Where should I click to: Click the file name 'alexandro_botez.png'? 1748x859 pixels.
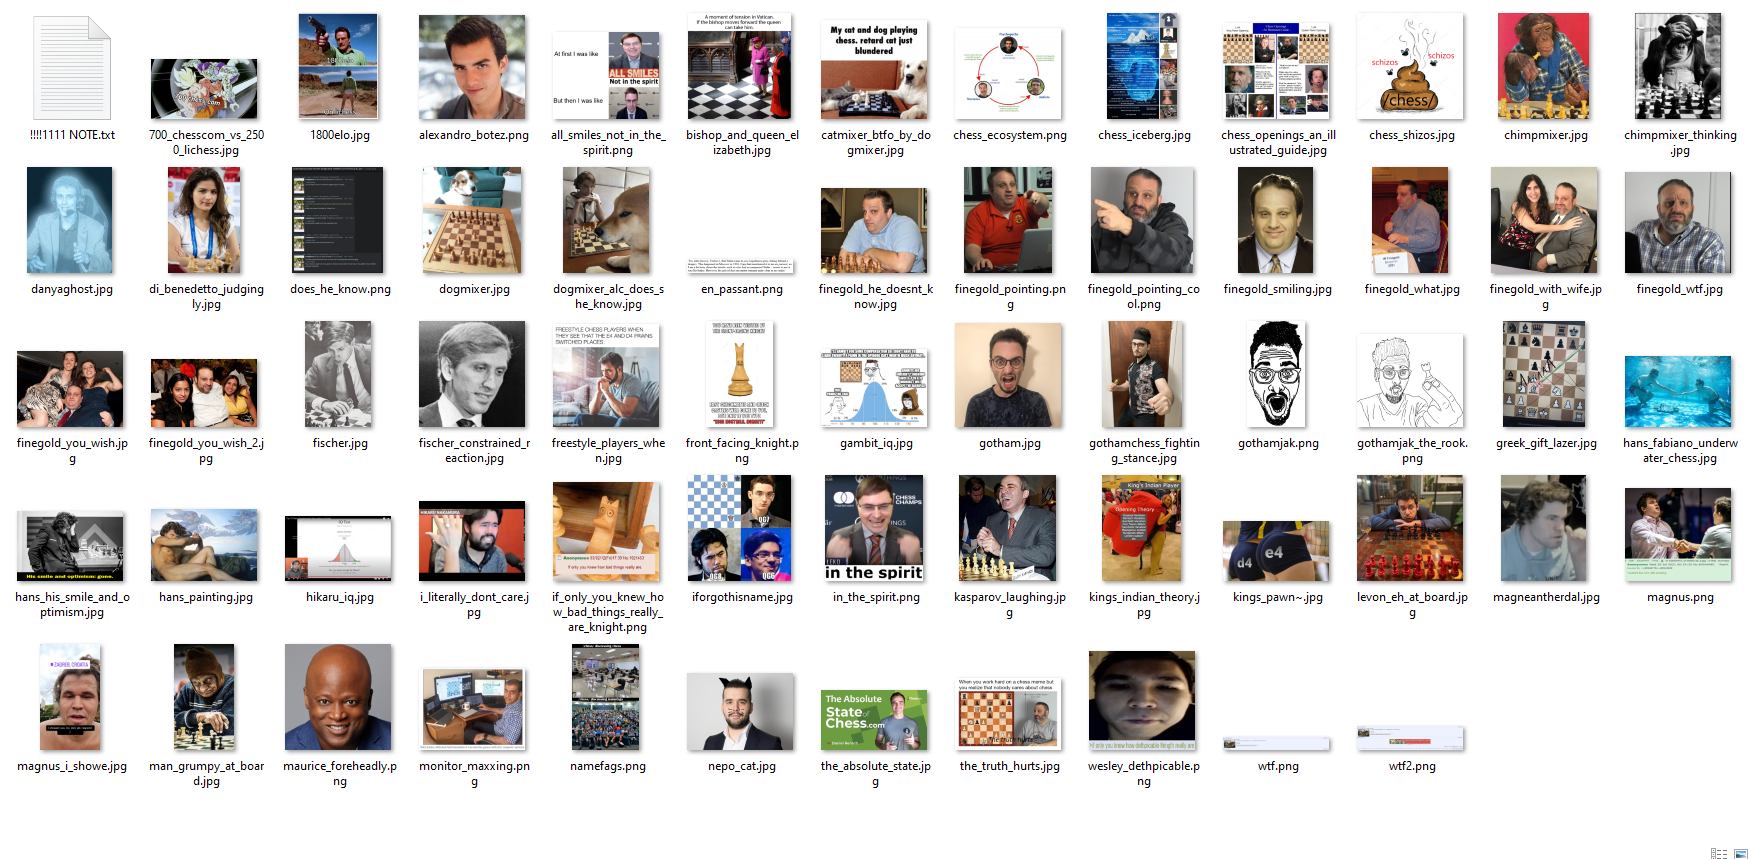click(474, 135)
